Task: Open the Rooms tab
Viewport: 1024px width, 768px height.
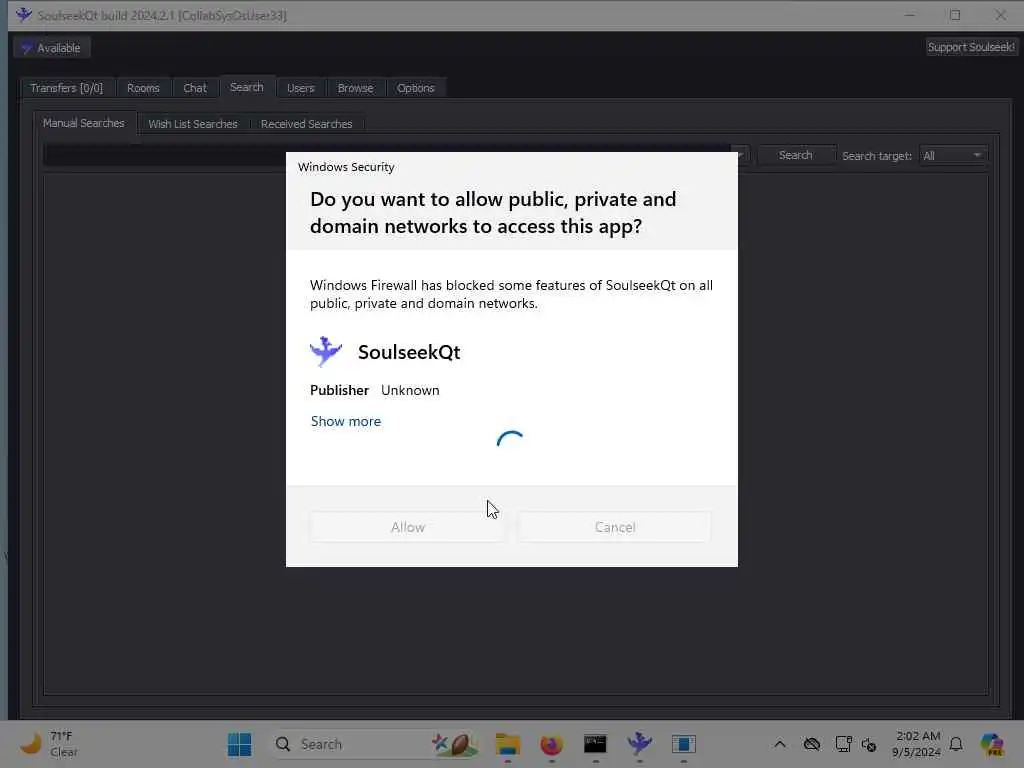Action: pos(143,88)
